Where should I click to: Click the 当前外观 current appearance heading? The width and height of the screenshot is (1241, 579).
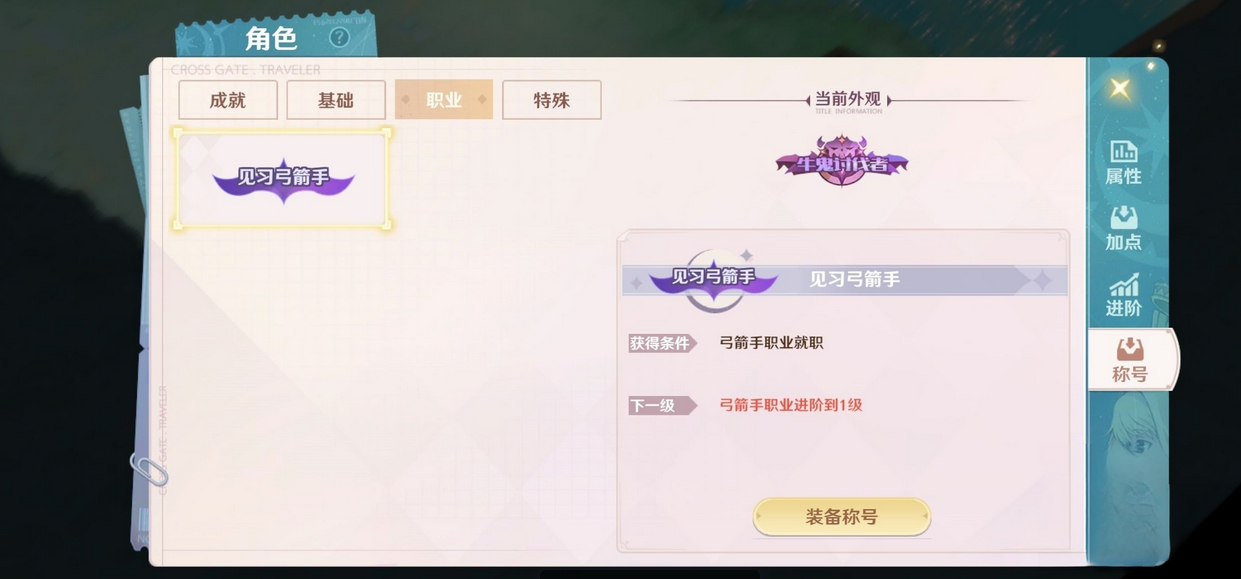tap(847, 99)
